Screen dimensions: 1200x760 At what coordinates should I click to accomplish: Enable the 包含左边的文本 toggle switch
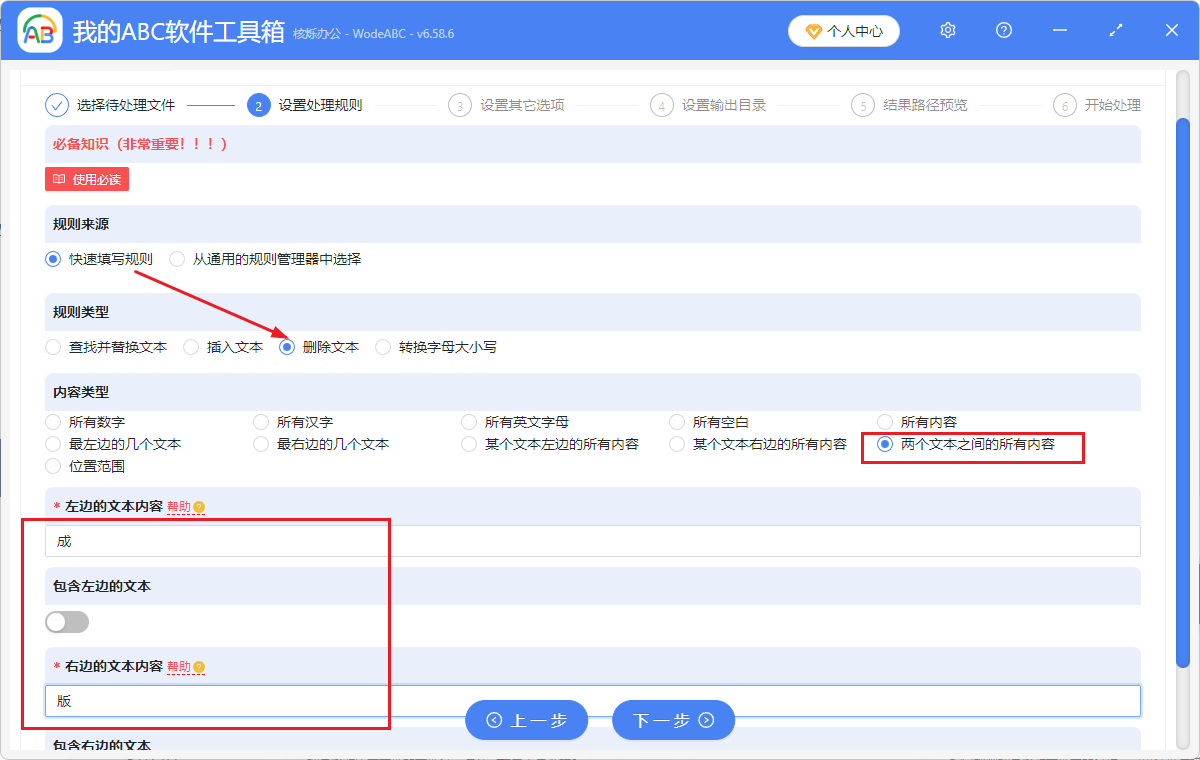tap(67, 621)
